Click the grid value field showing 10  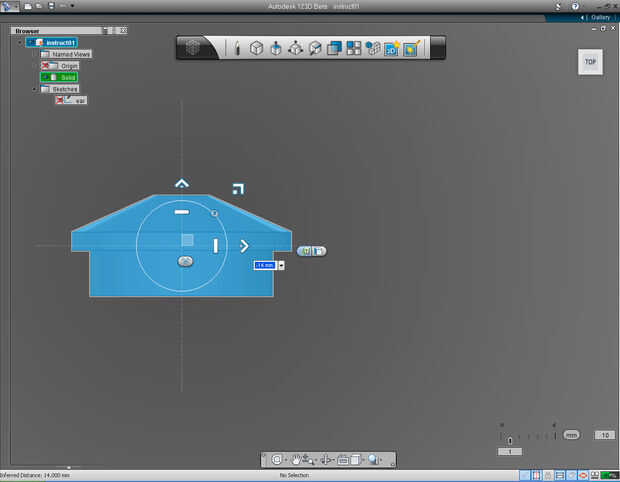(x=605, y=435)
